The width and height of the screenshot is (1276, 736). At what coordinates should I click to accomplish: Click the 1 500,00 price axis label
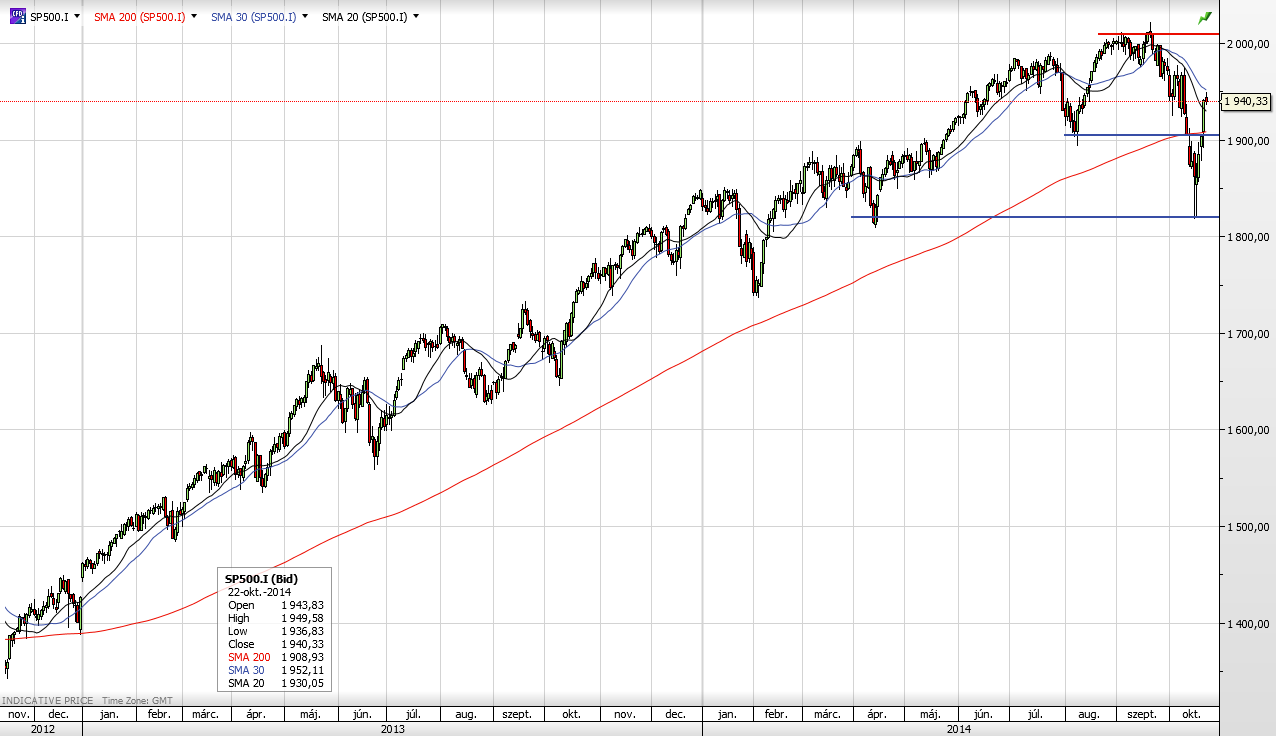click(x=1248, y=527)
